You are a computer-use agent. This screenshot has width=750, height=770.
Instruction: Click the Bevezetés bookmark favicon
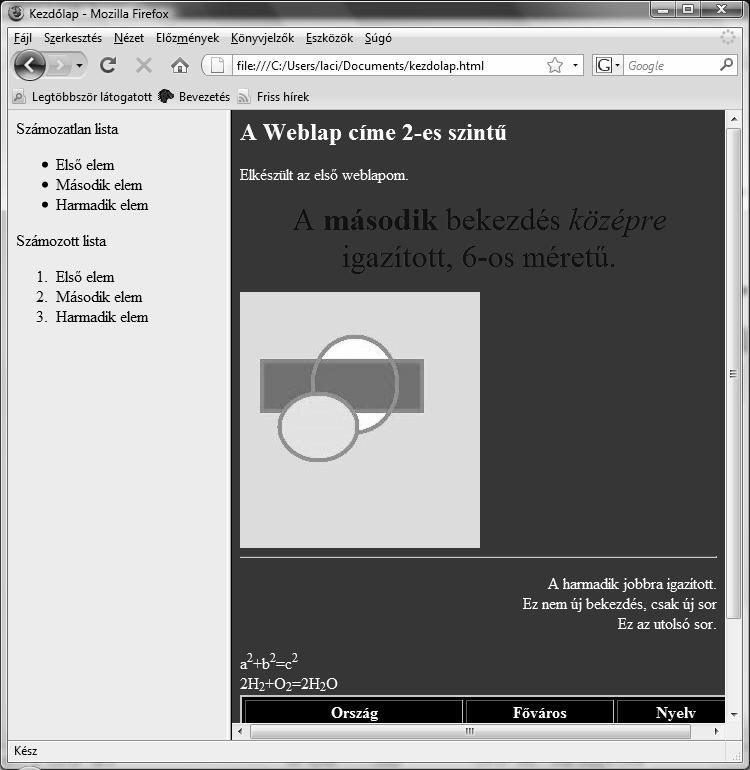tap(166, 96)
